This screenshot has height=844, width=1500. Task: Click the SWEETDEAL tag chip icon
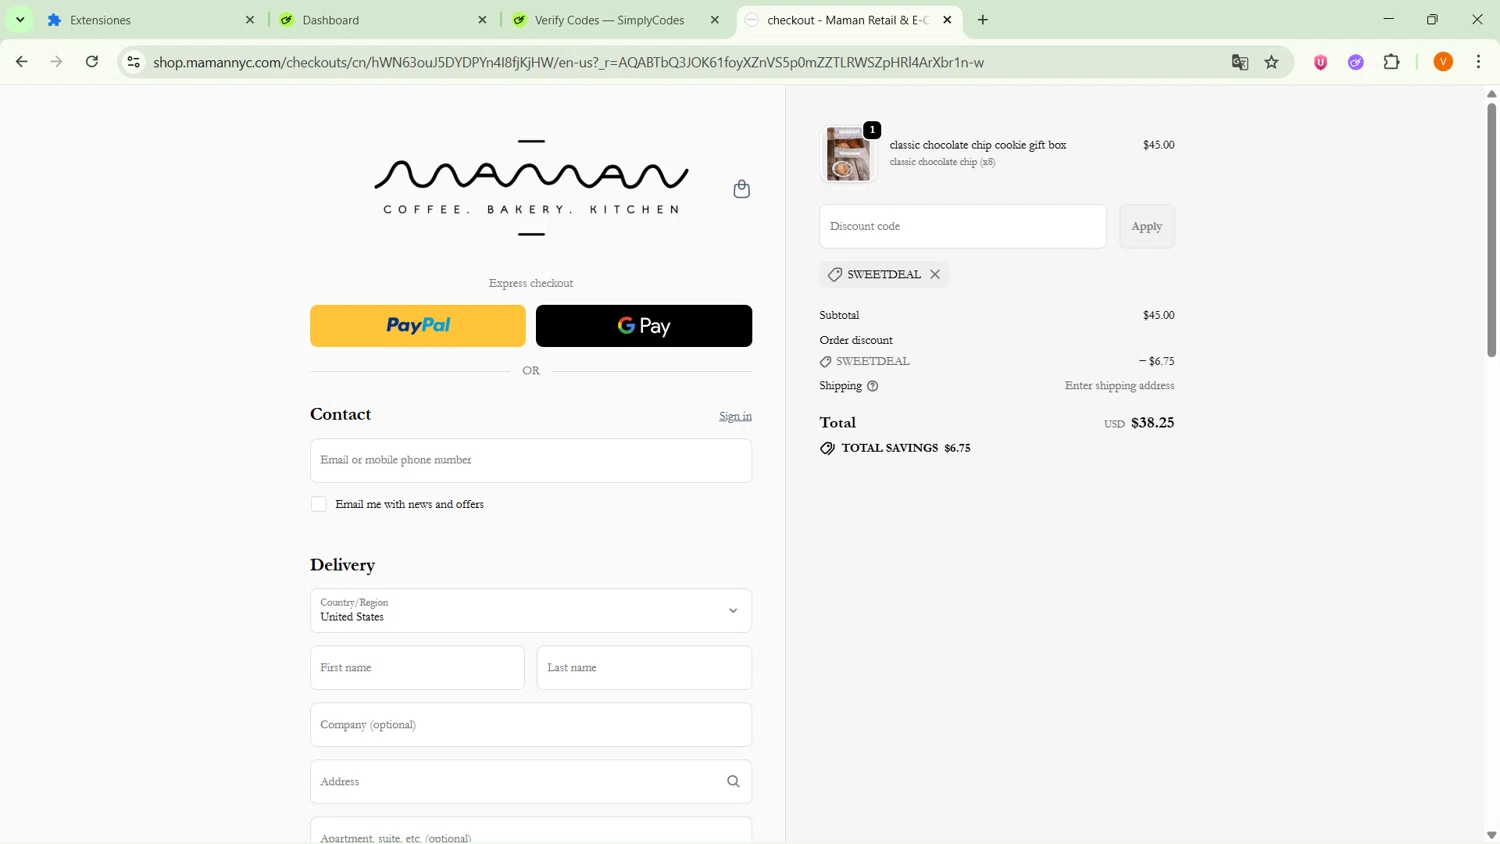(835, 274)
